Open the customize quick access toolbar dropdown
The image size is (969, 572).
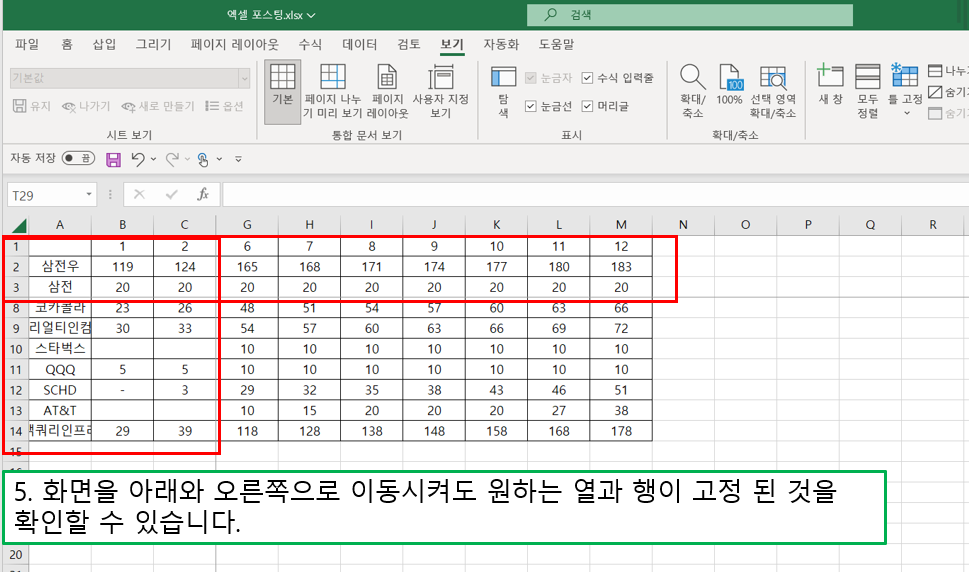tap(239, 159)
